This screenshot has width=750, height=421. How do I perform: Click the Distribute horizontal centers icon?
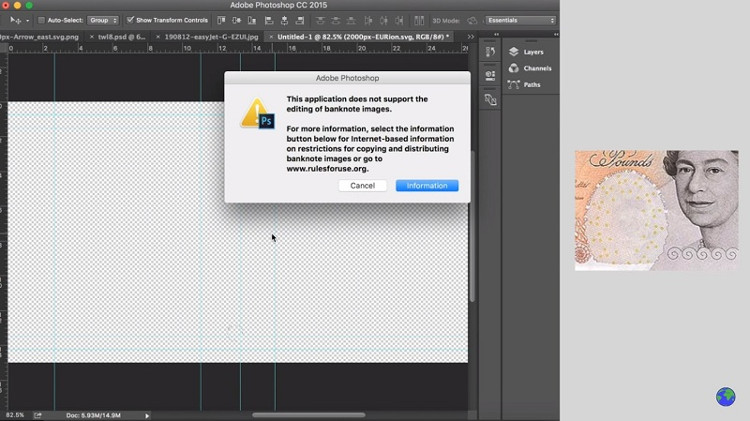click(383, 20)
